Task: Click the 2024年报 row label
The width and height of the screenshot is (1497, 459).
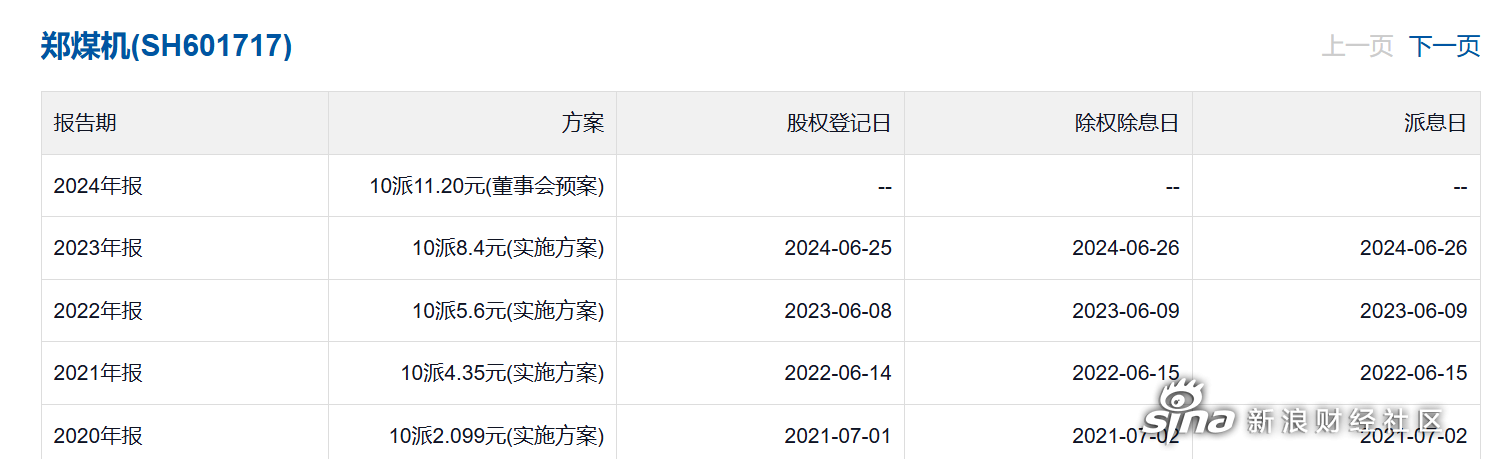Action: pyautogui.click(x=98, y=186)
